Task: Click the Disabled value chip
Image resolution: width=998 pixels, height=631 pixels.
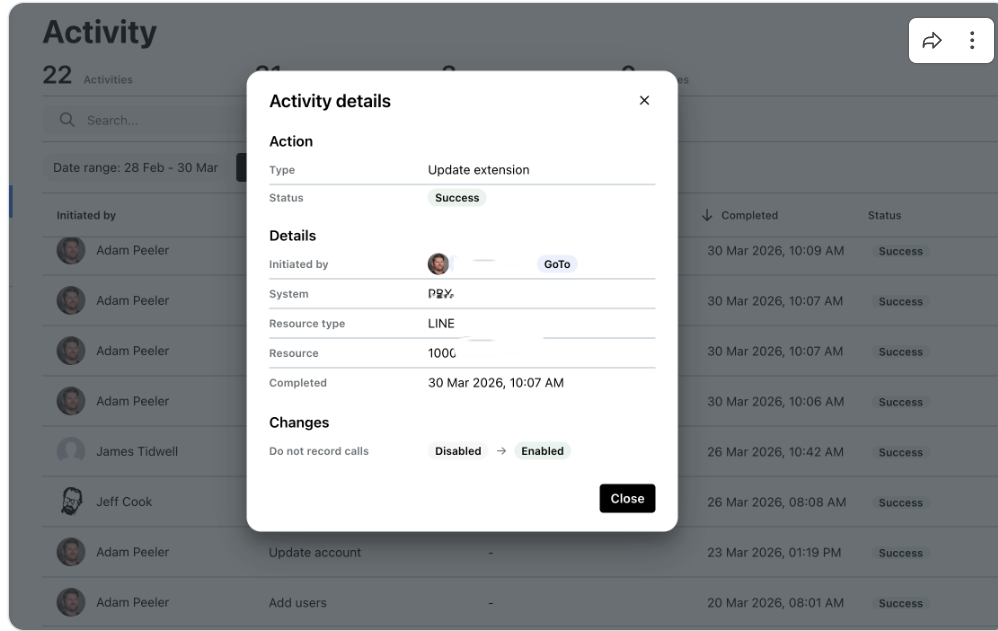Action: pos(458,451)
